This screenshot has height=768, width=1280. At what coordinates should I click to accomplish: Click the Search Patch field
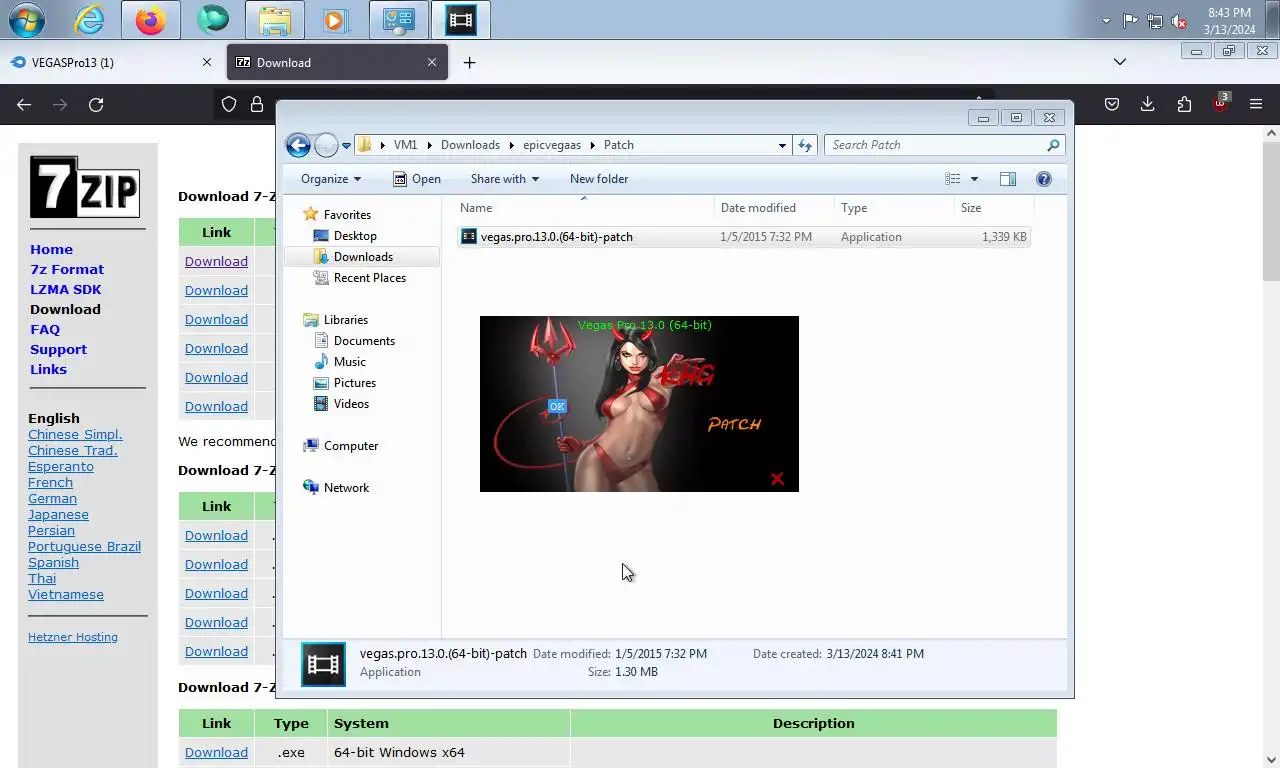(x=945, y=145)
